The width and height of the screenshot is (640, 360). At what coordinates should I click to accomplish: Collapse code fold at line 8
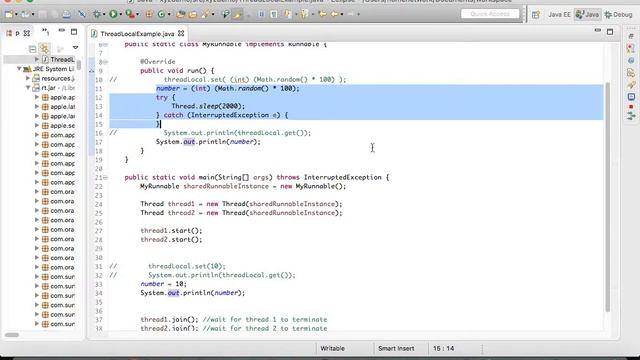tap(105, 62)
